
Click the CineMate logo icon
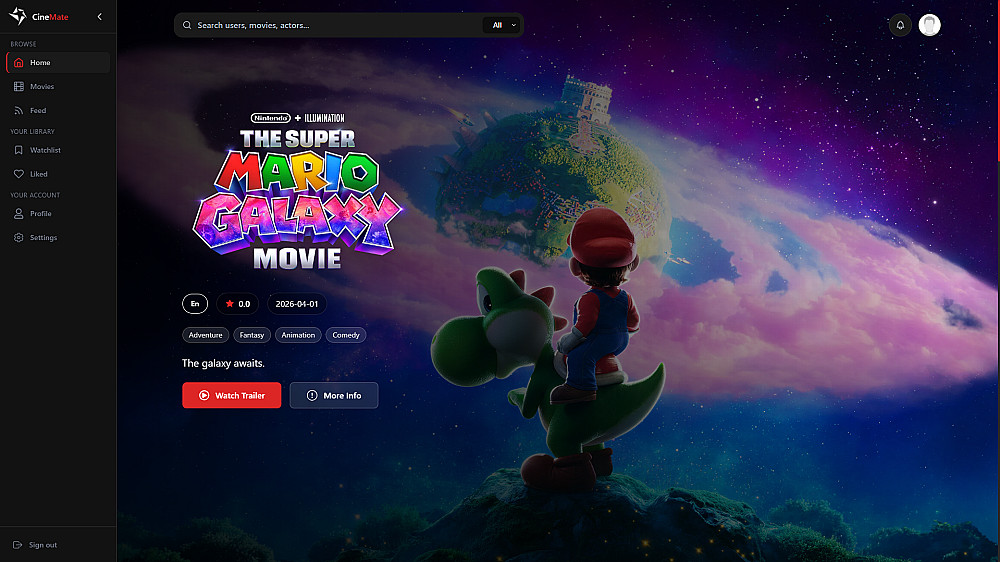point(18,16)
